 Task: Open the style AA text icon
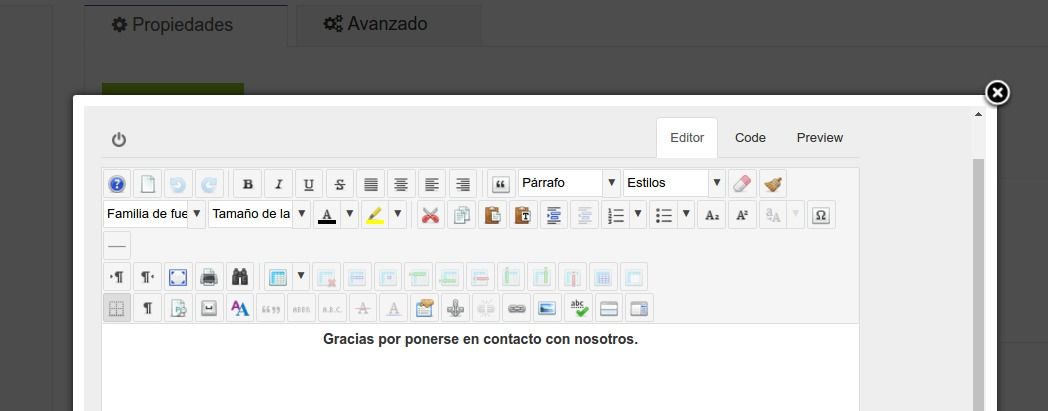(x=240, y=307)
